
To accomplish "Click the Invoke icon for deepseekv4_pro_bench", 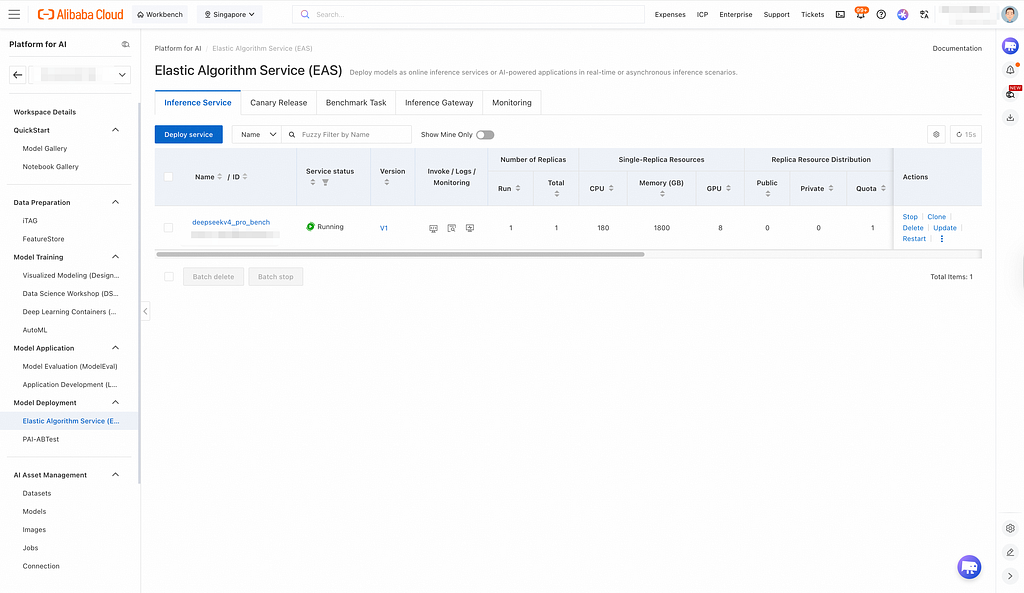I will click(433, 228).
